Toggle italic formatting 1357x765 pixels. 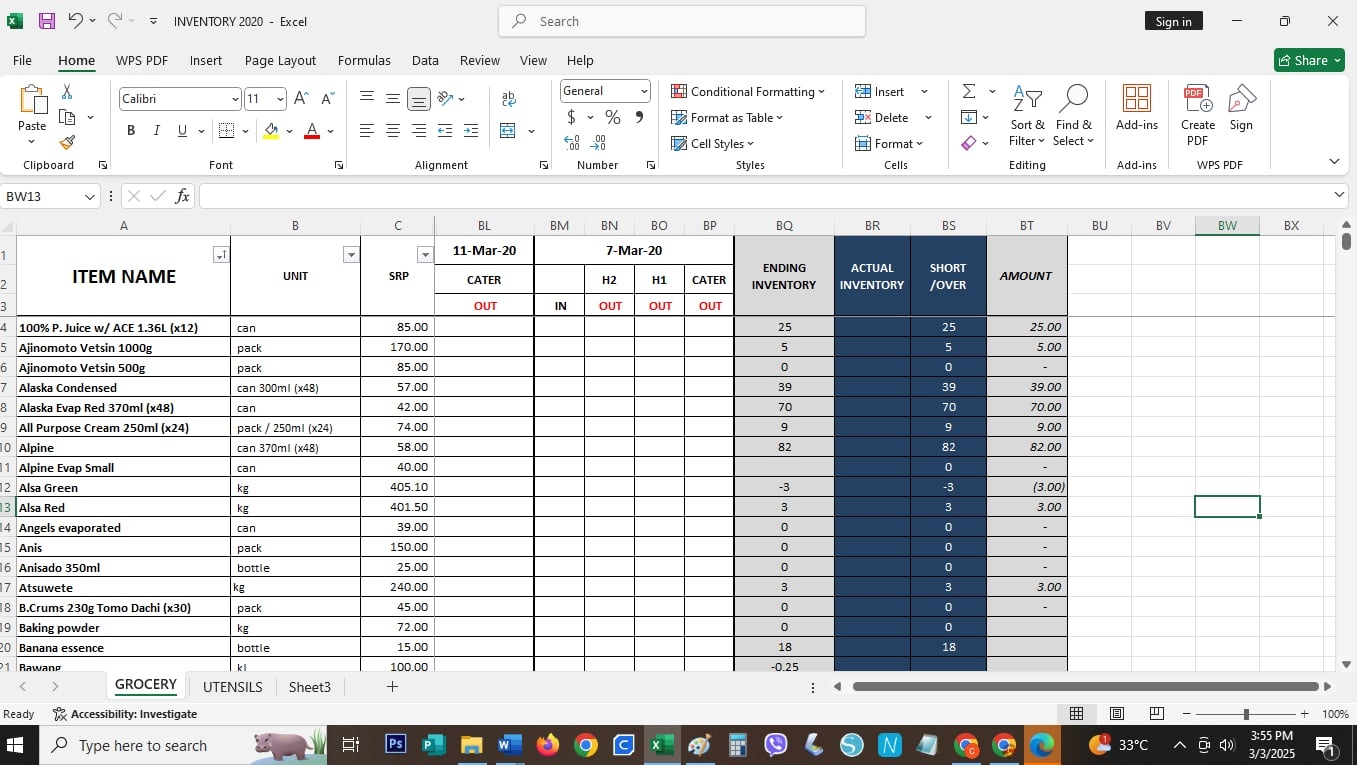click(156, 131)
